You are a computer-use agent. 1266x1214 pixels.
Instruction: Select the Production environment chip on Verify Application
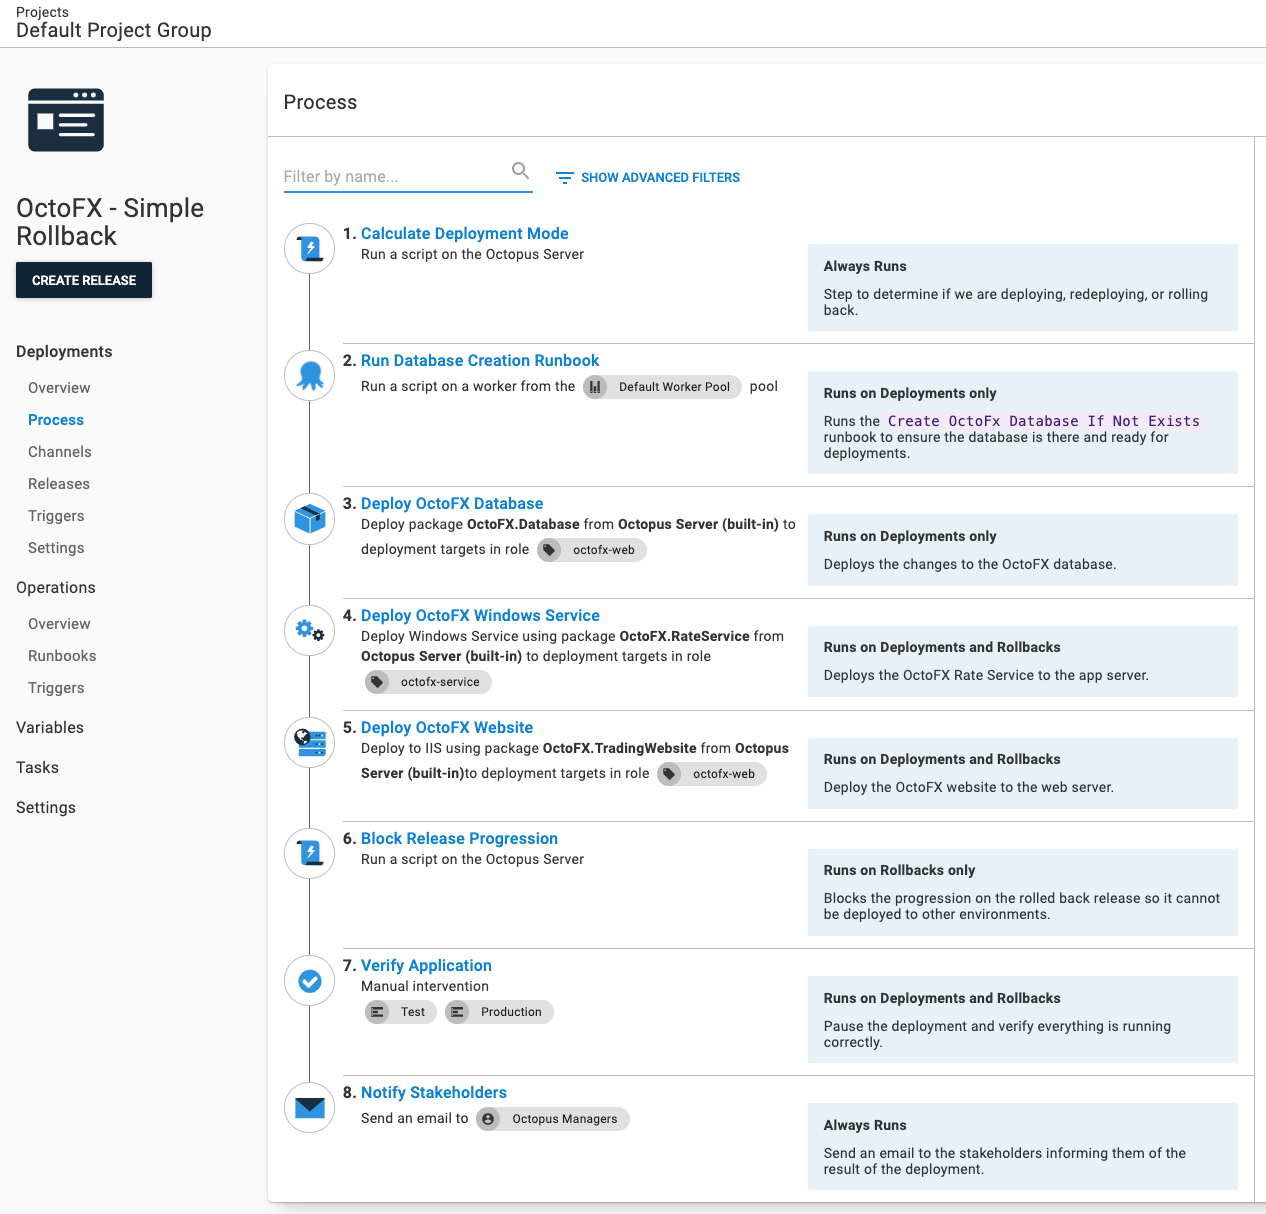498,1011
